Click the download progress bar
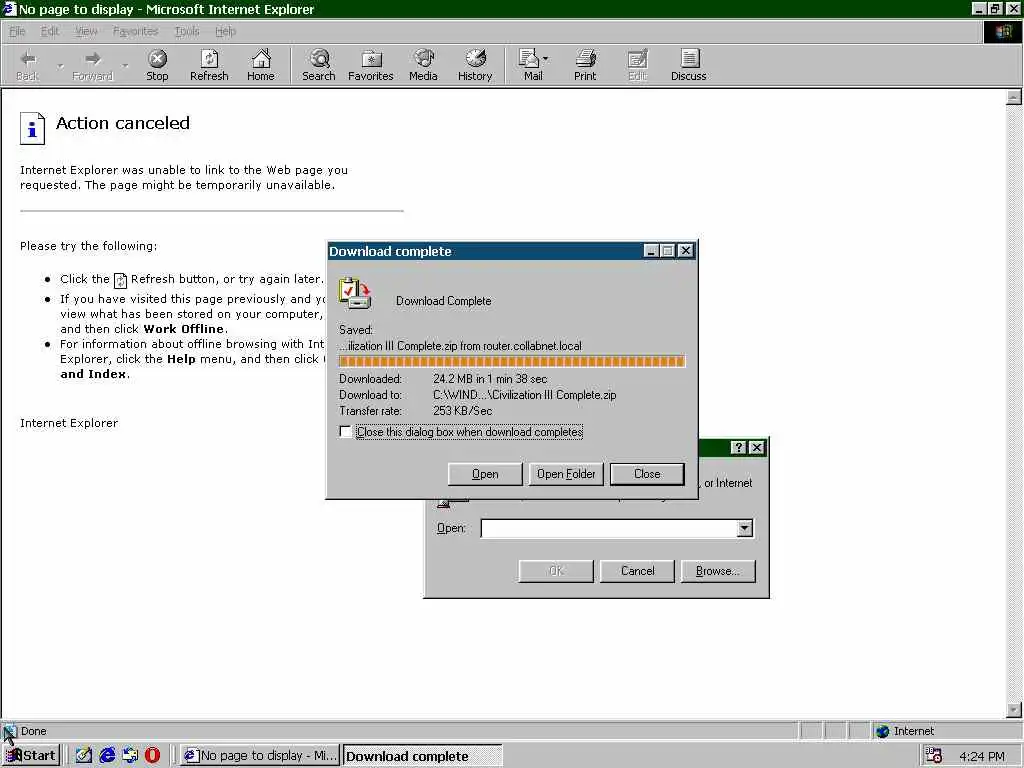Image resolution: width=1024 pixels, height=768 pixels. (x=512, y=361)
